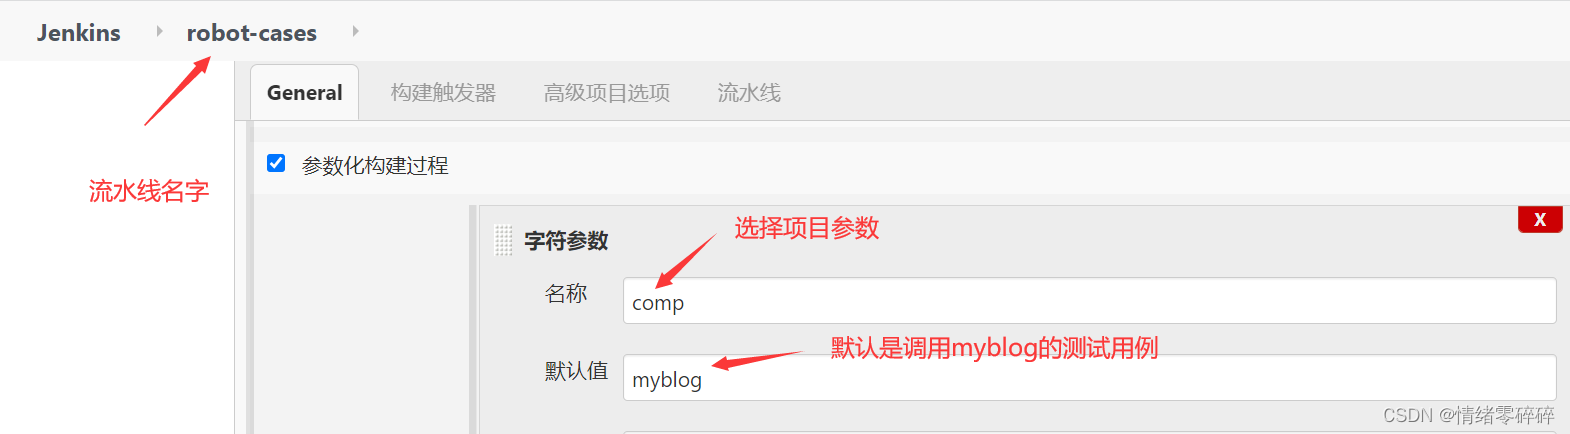Viewport: 1570px width, 434px height.
Task: Click the 字符参数 section heading
Action: (x=566, y=241)
